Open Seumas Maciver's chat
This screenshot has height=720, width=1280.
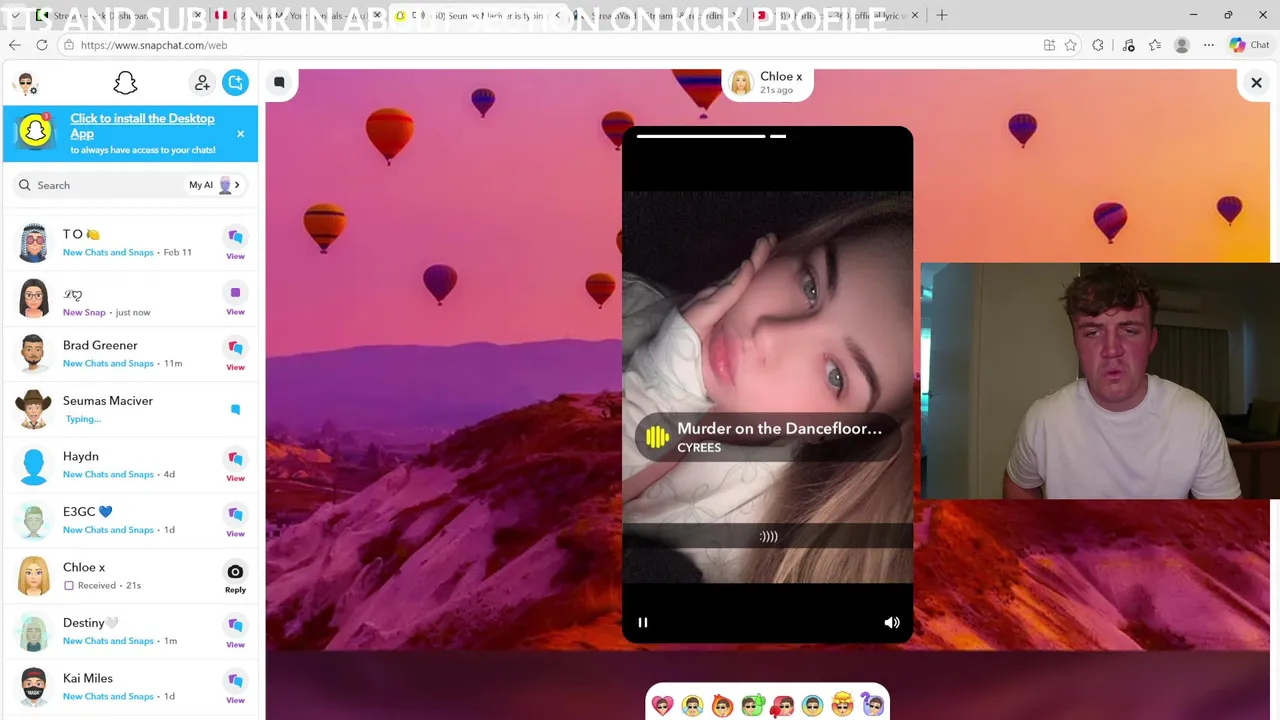click(x=130, y=409)
